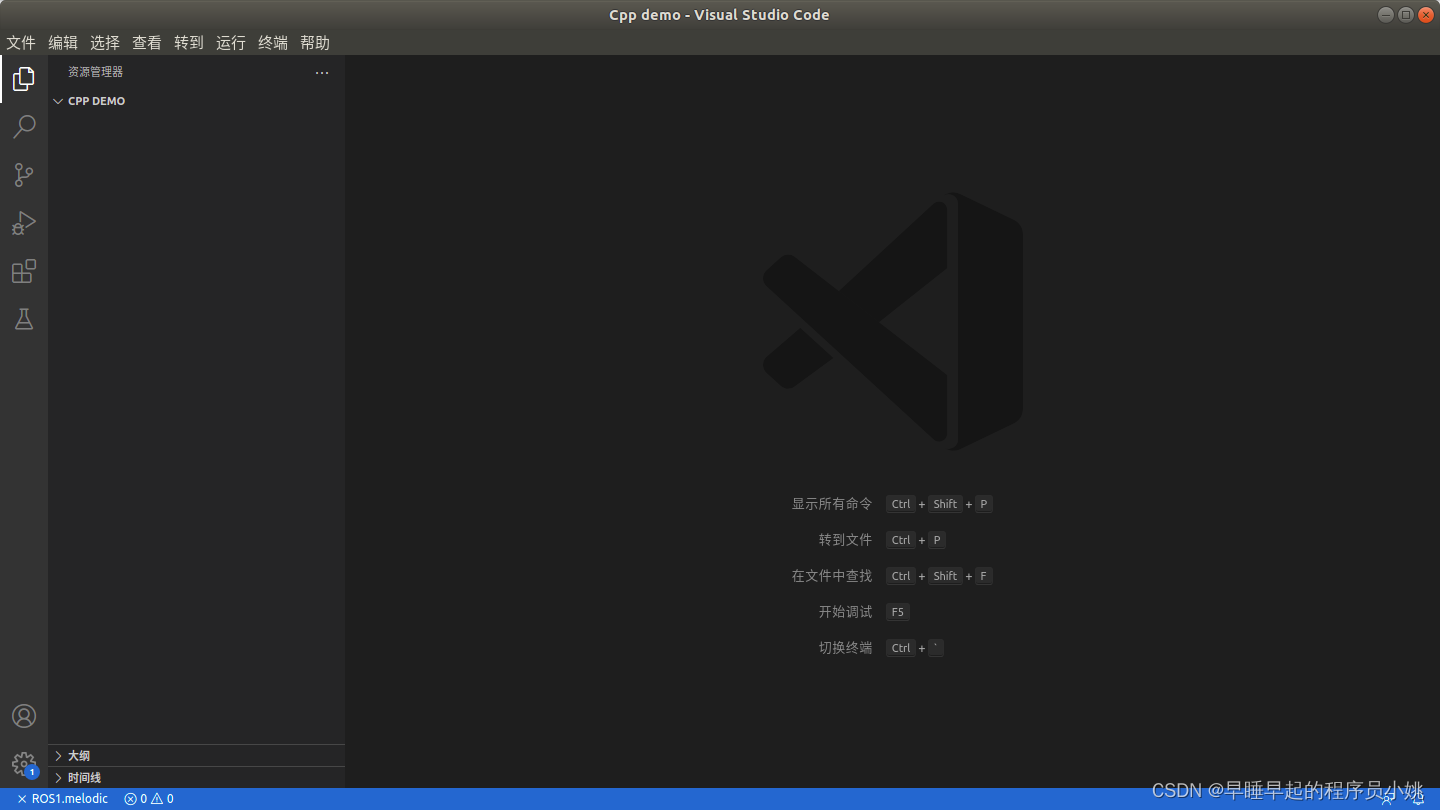
Task: Open the Search view magnifier icon
Action: [24, 127]
